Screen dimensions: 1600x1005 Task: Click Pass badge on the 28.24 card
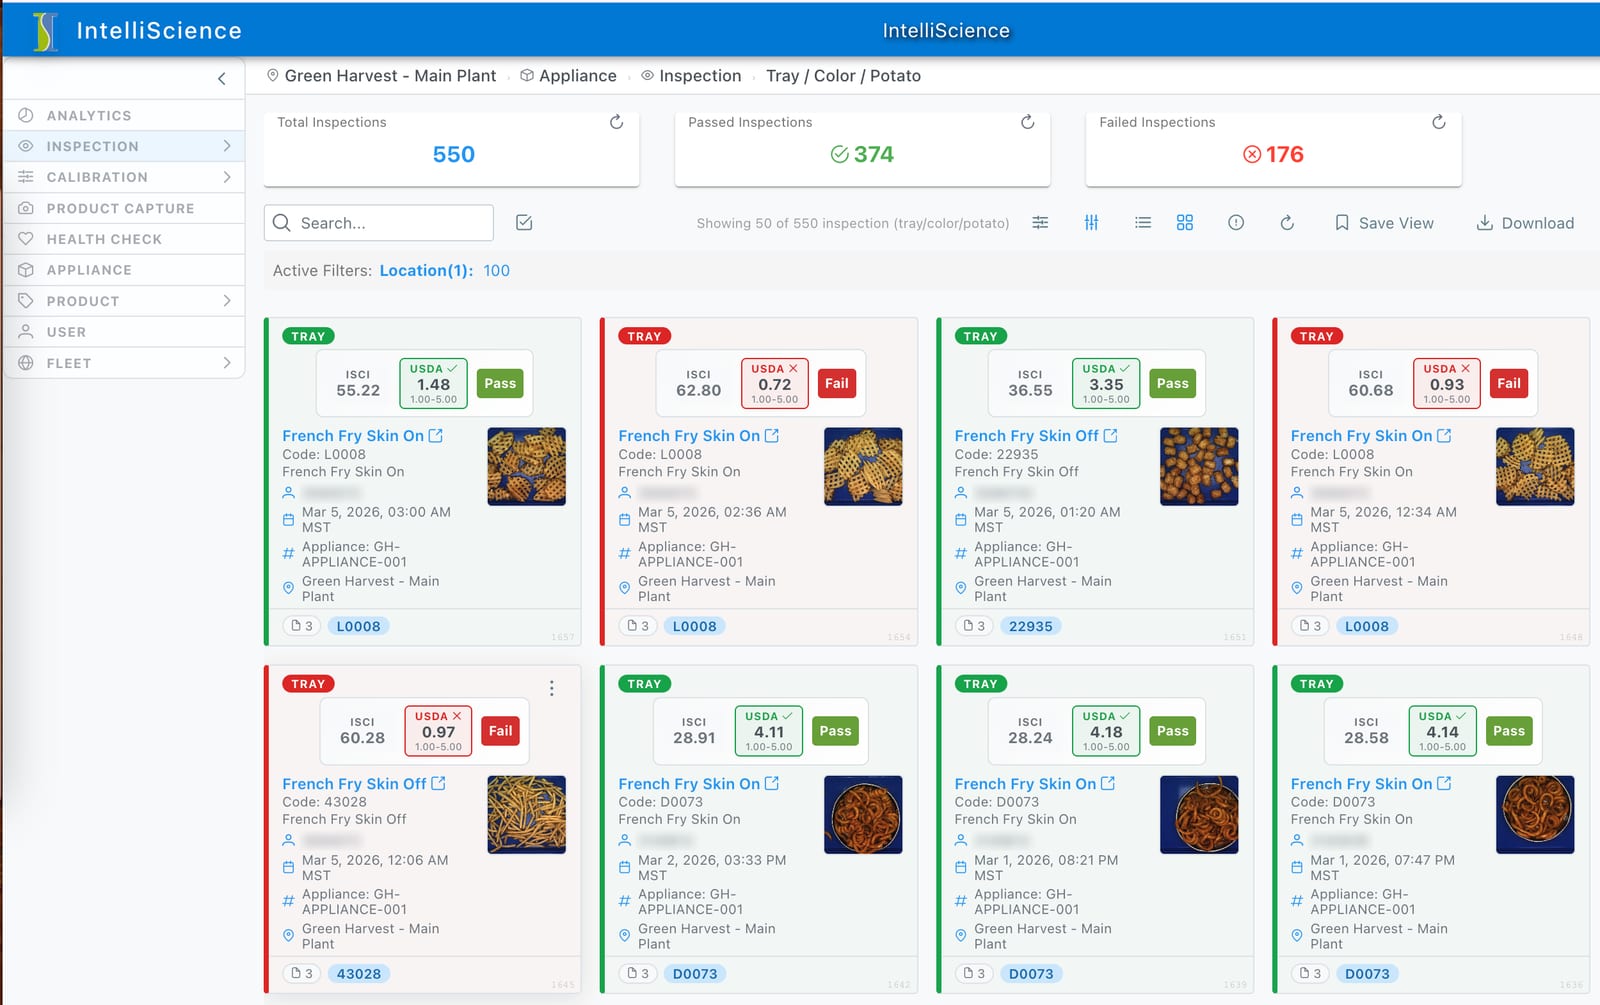[1173, 731]
